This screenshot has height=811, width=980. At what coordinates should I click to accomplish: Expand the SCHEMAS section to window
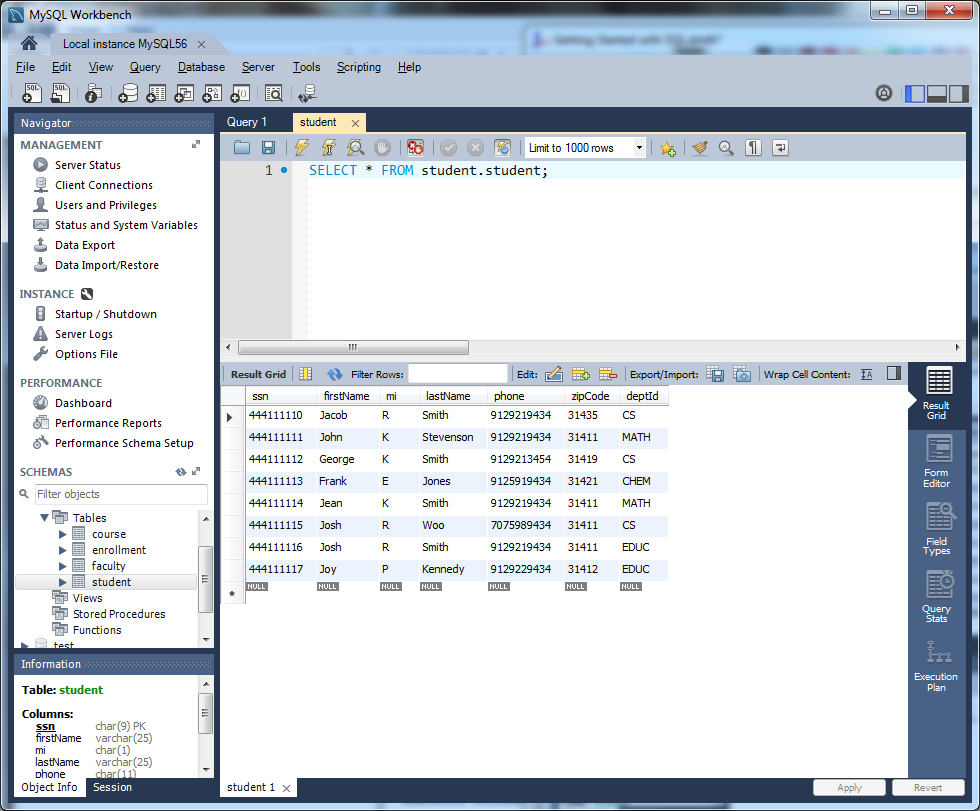click(196, 472)
